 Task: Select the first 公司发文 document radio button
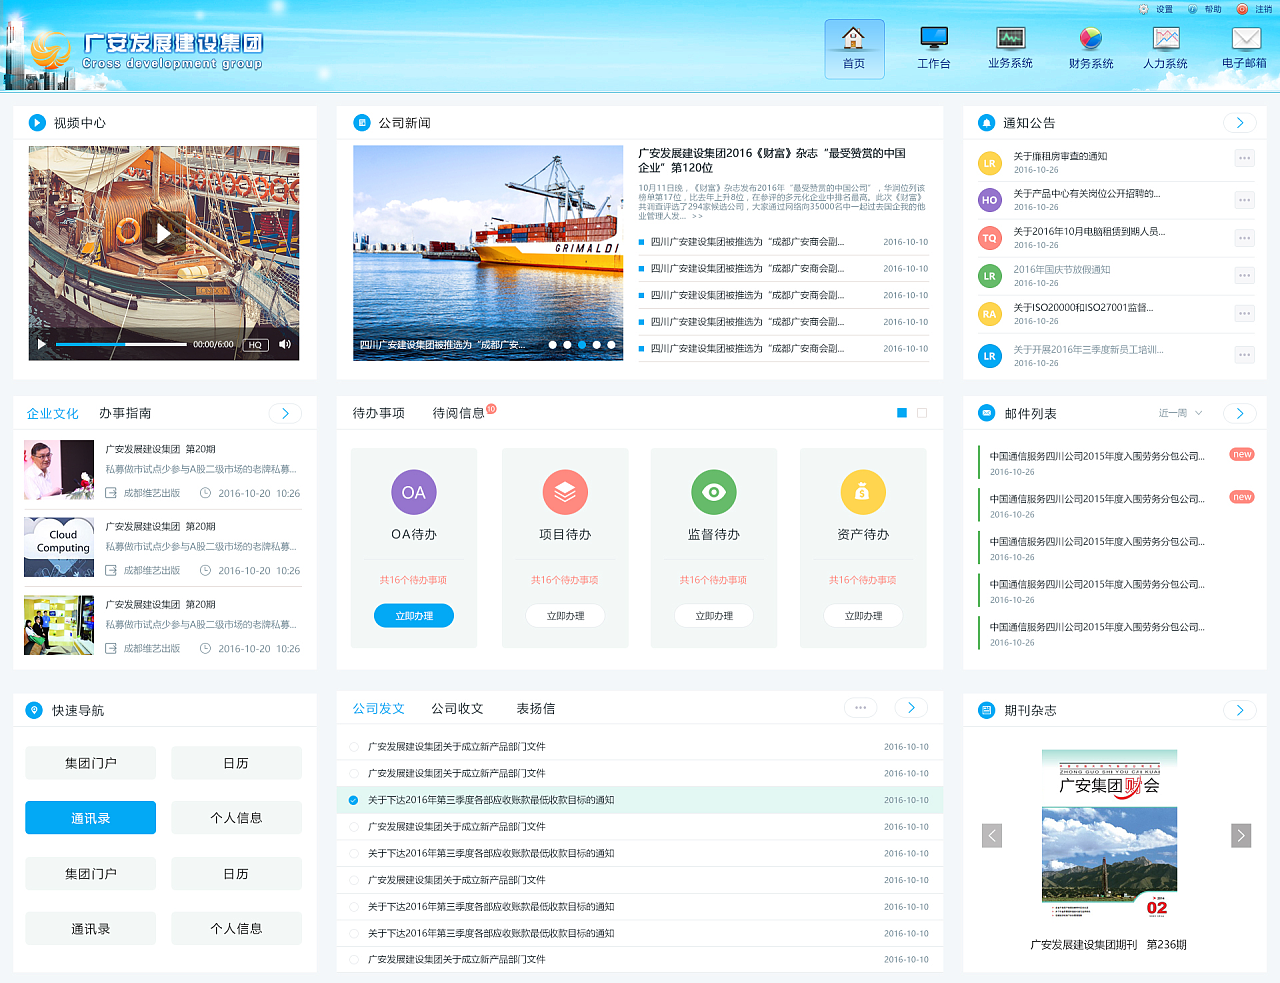click(x=354, y=747)
